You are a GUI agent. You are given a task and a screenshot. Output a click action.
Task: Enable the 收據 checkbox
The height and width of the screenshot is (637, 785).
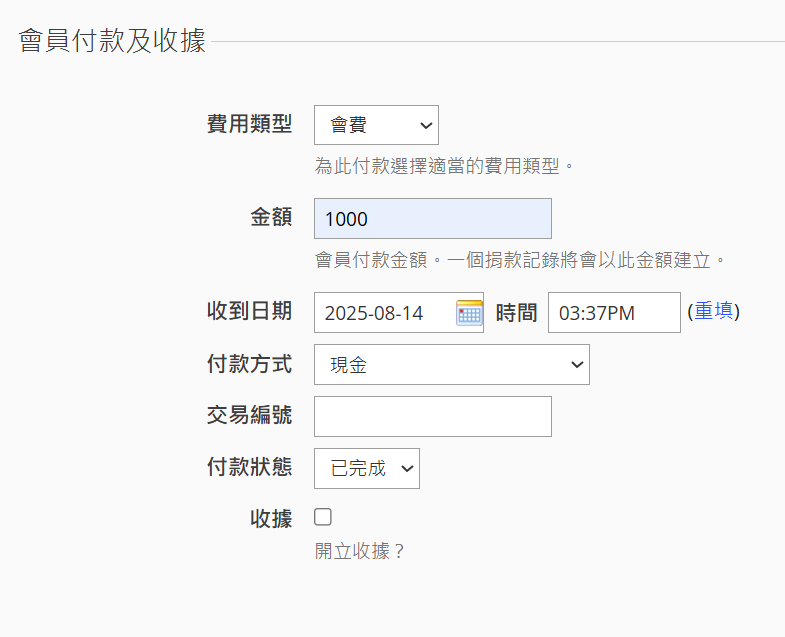coord(323,517)
